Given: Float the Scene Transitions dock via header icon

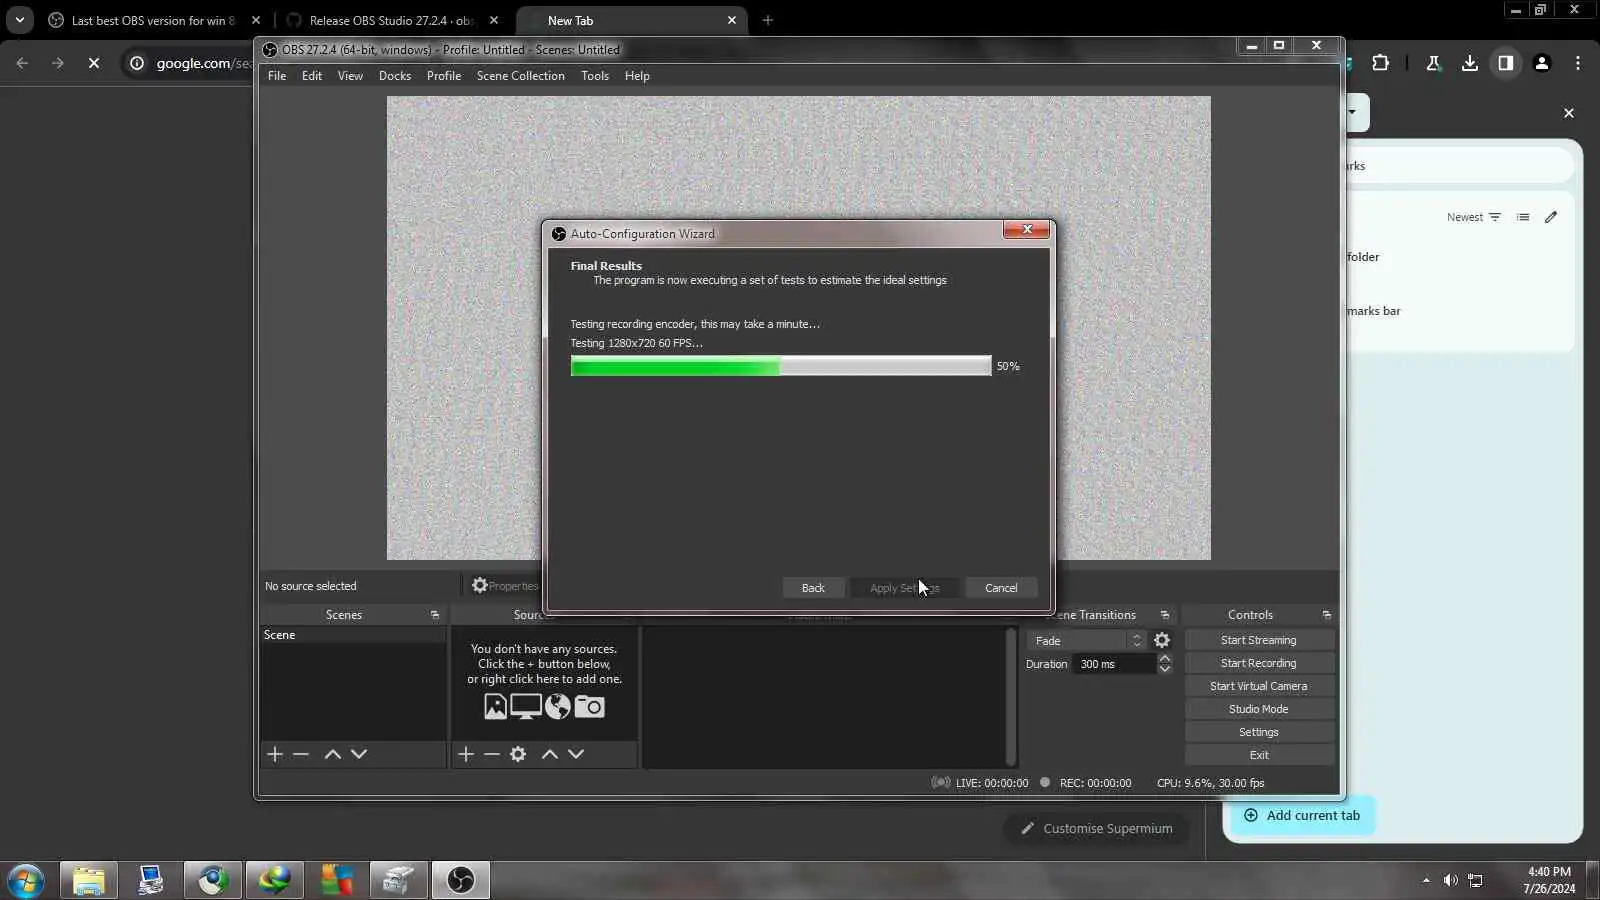Looking at the screenshot, I should [x=1165, y=615].
